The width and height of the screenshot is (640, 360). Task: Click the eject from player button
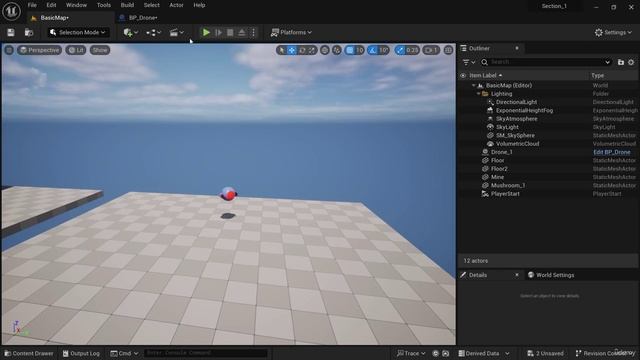pos(242,32)
